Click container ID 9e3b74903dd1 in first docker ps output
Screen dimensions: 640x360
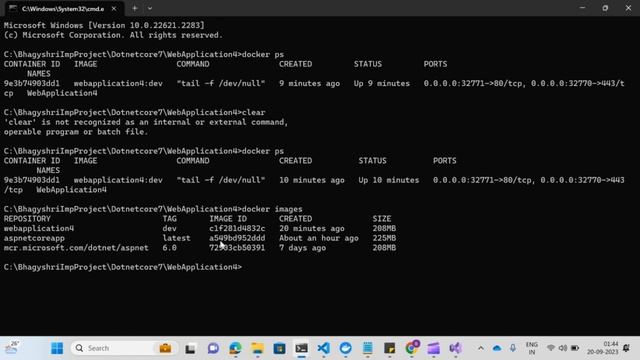32,84
